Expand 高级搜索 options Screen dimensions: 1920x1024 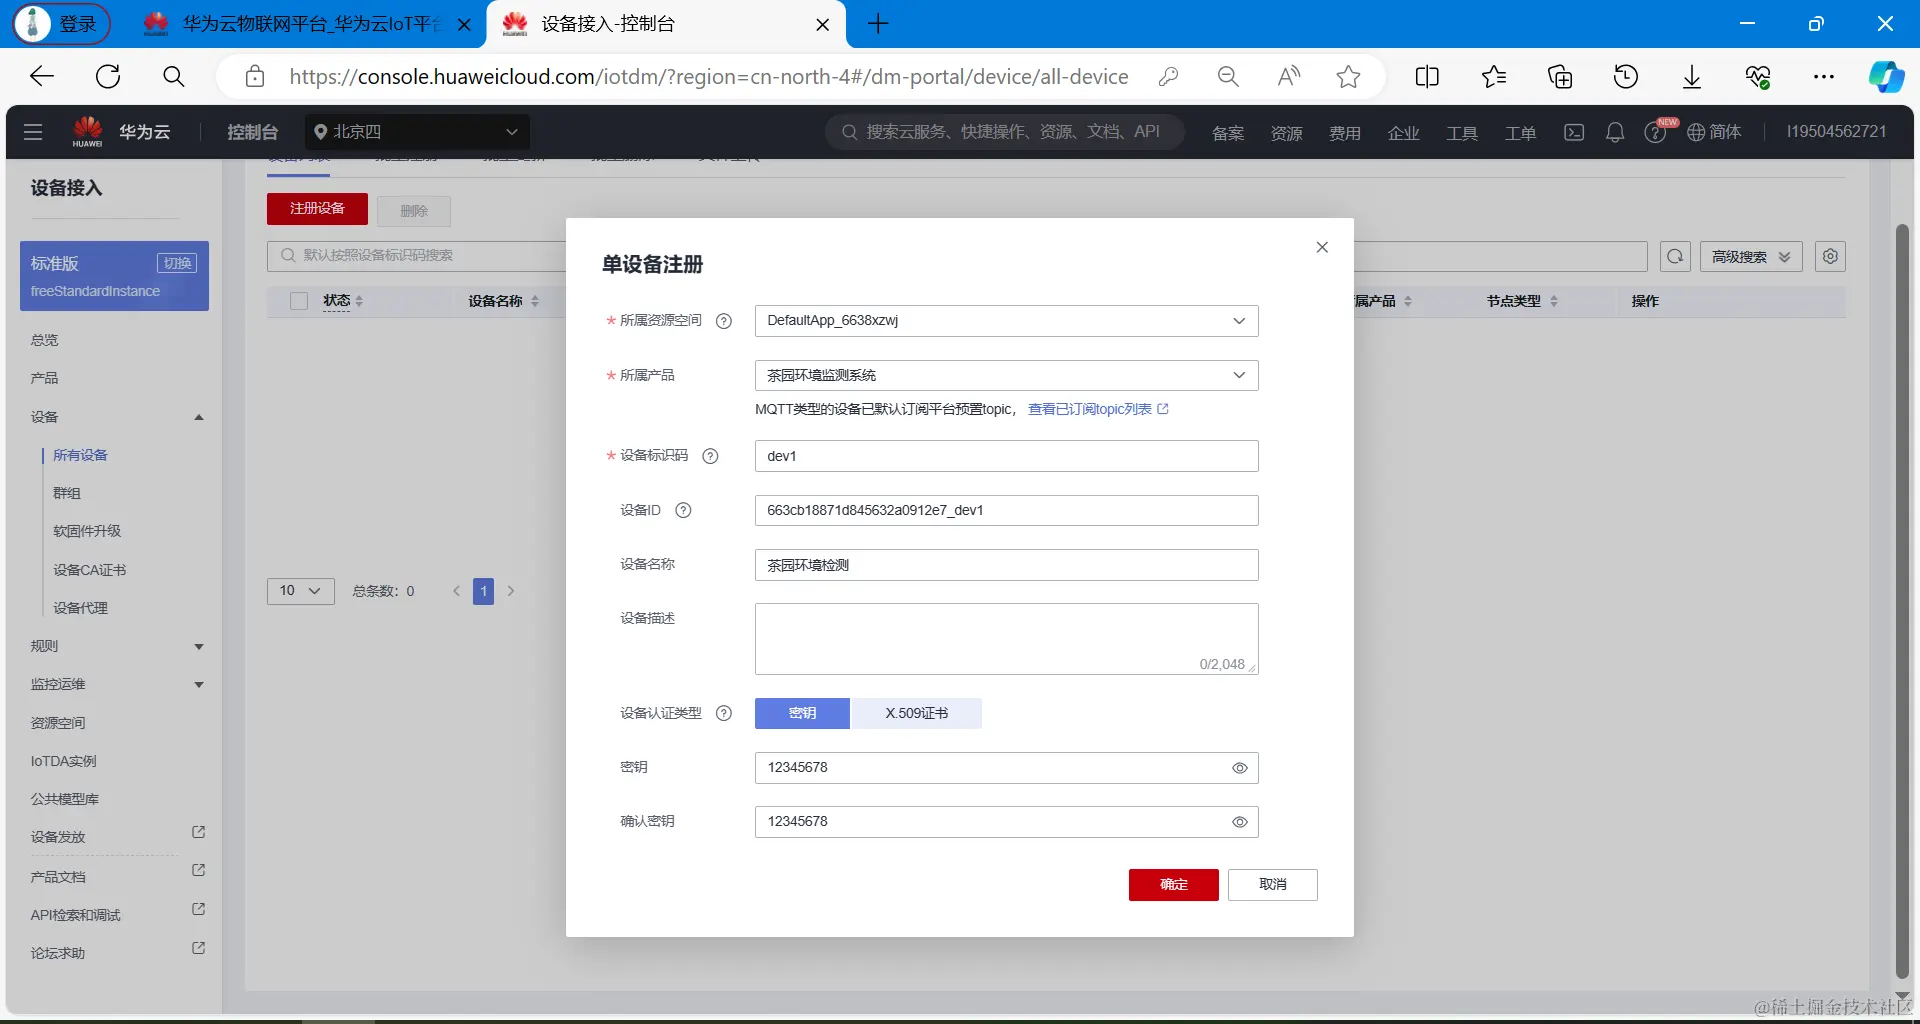tap(1751, 257)
